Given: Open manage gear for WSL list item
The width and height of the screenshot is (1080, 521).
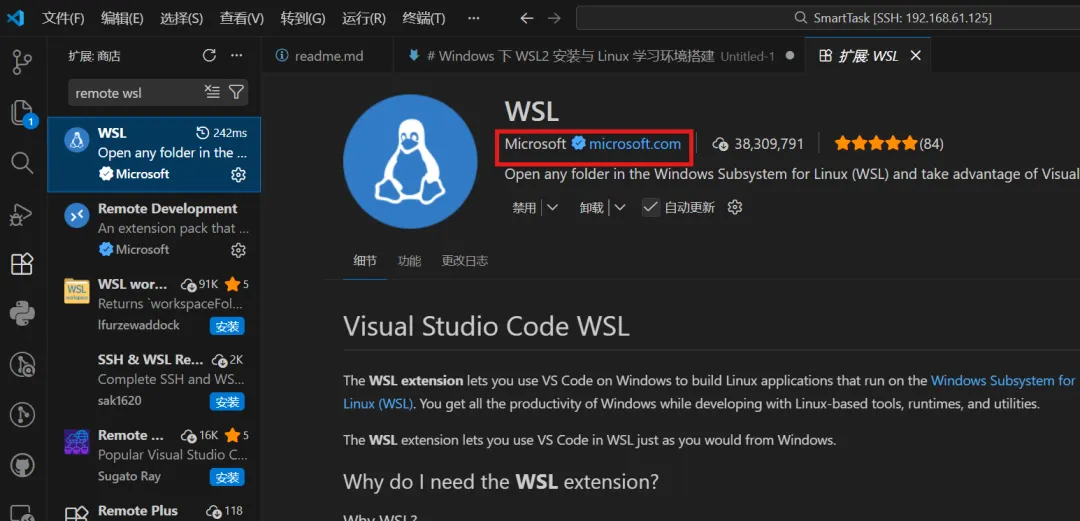Looking at the screenshot, I should pyautogui.click(x=238, y=175).
